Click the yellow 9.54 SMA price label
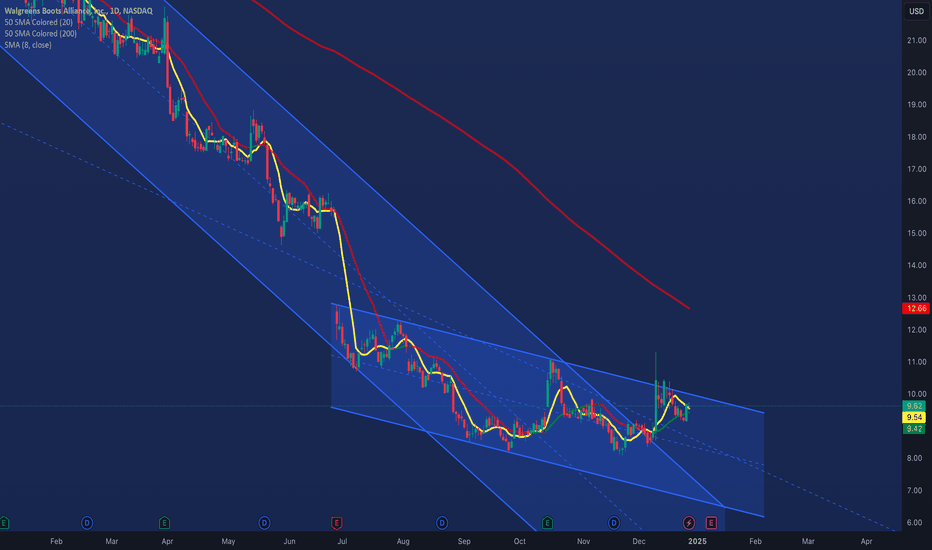 pyautogui.click(x=914, y=417)
